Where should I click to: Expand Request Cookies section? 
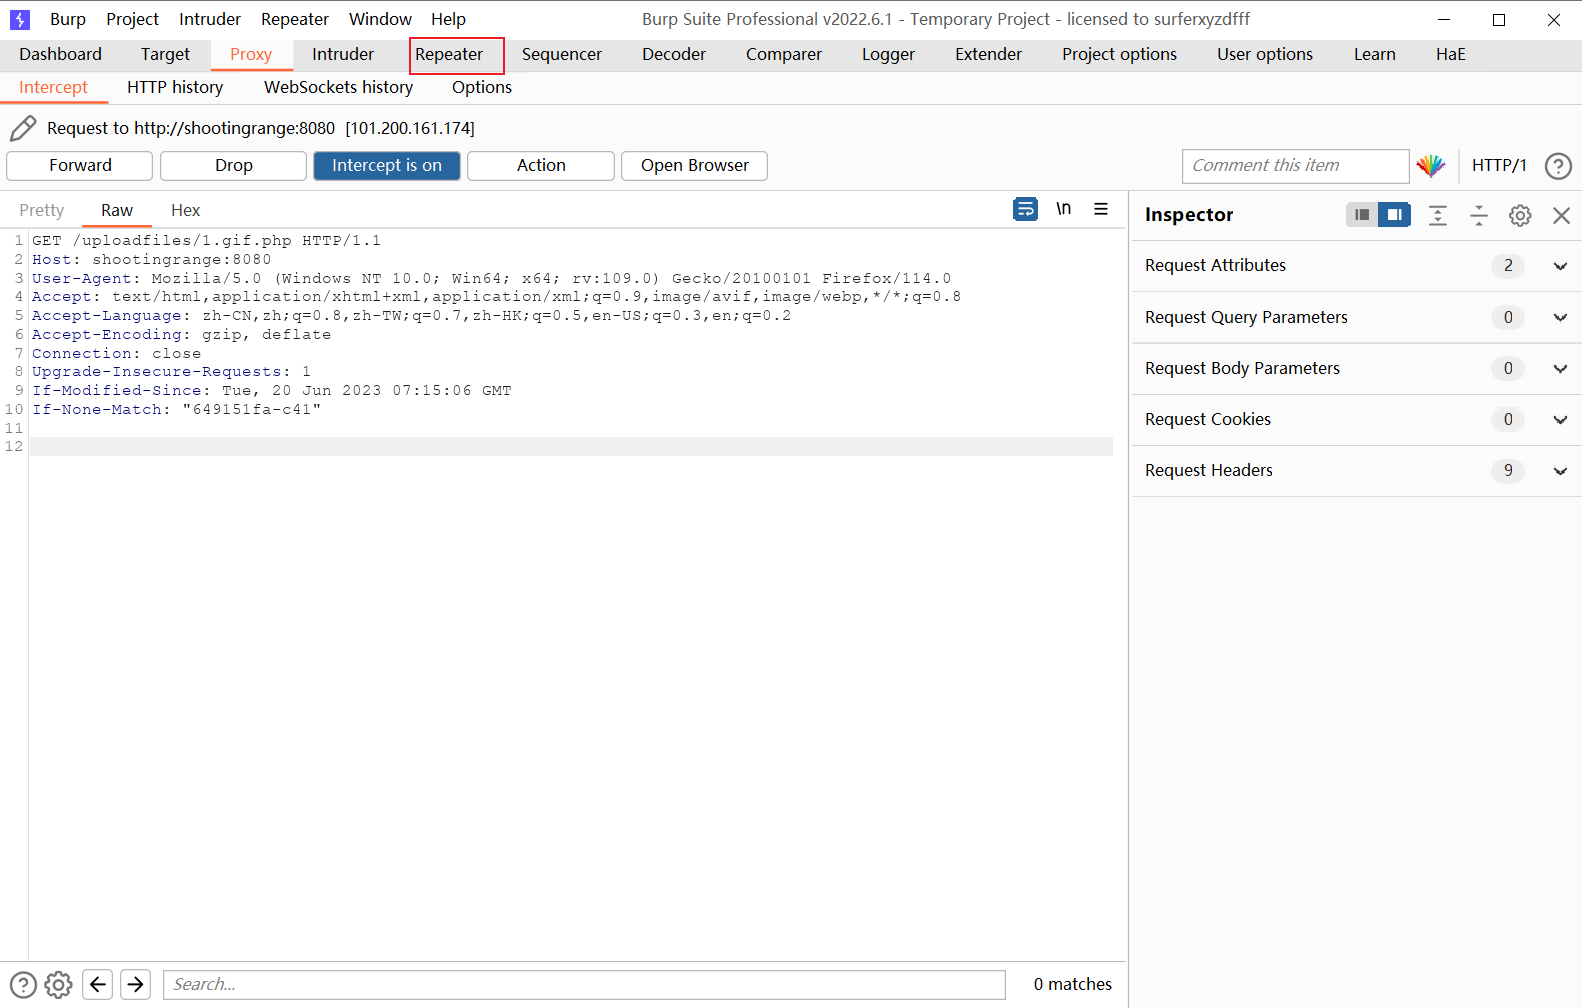[x=1559, y=420]
